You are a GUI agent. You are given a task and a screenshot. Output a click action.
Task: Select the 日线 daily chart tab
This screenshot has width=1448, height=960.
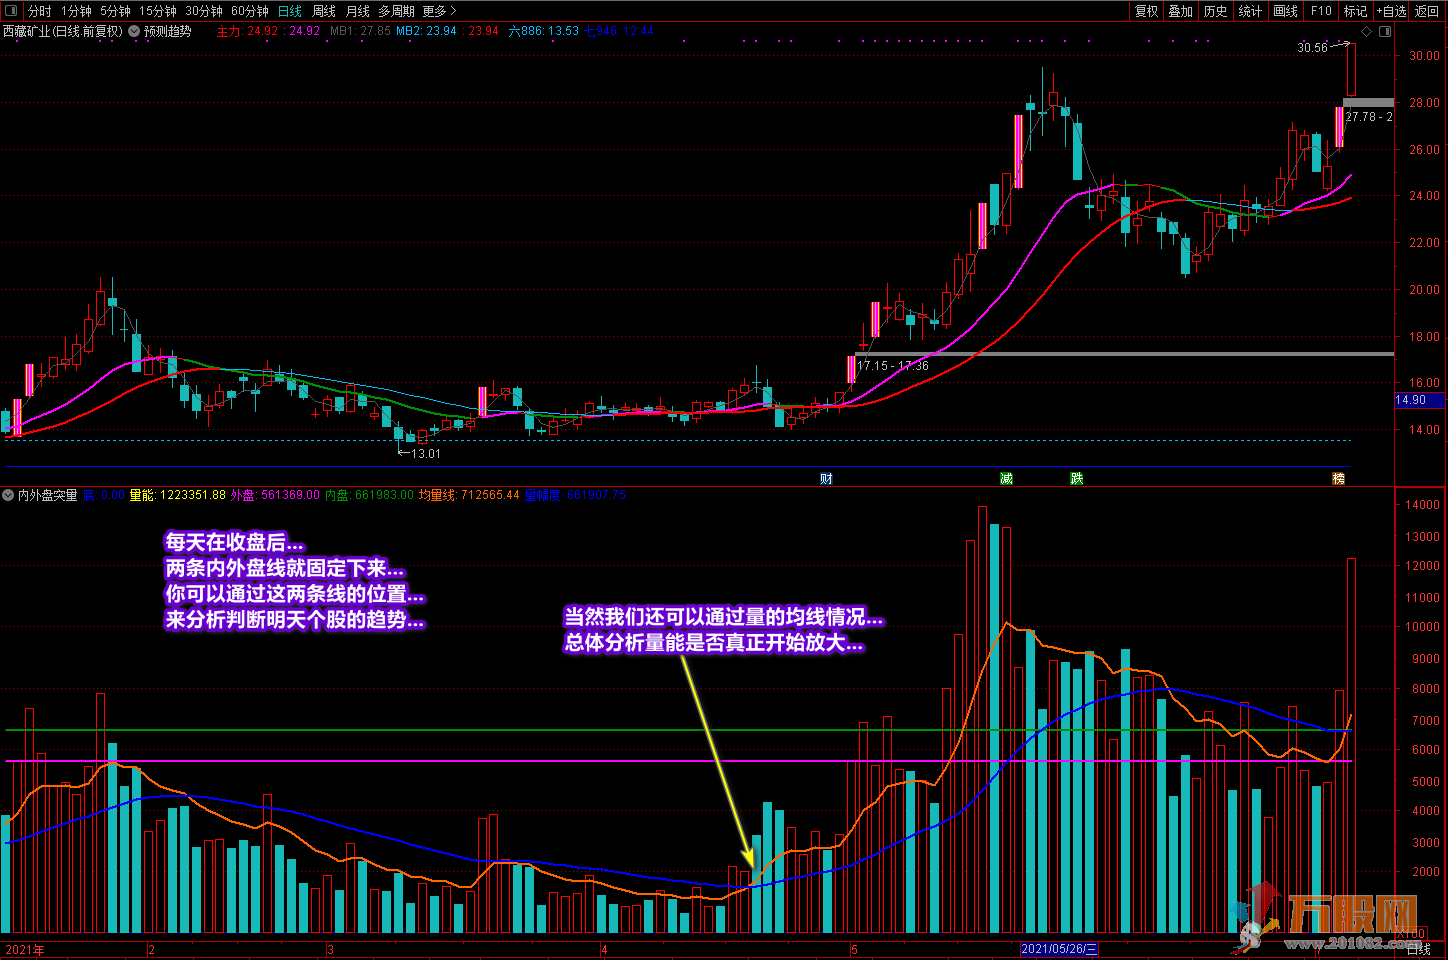[290, 11]
